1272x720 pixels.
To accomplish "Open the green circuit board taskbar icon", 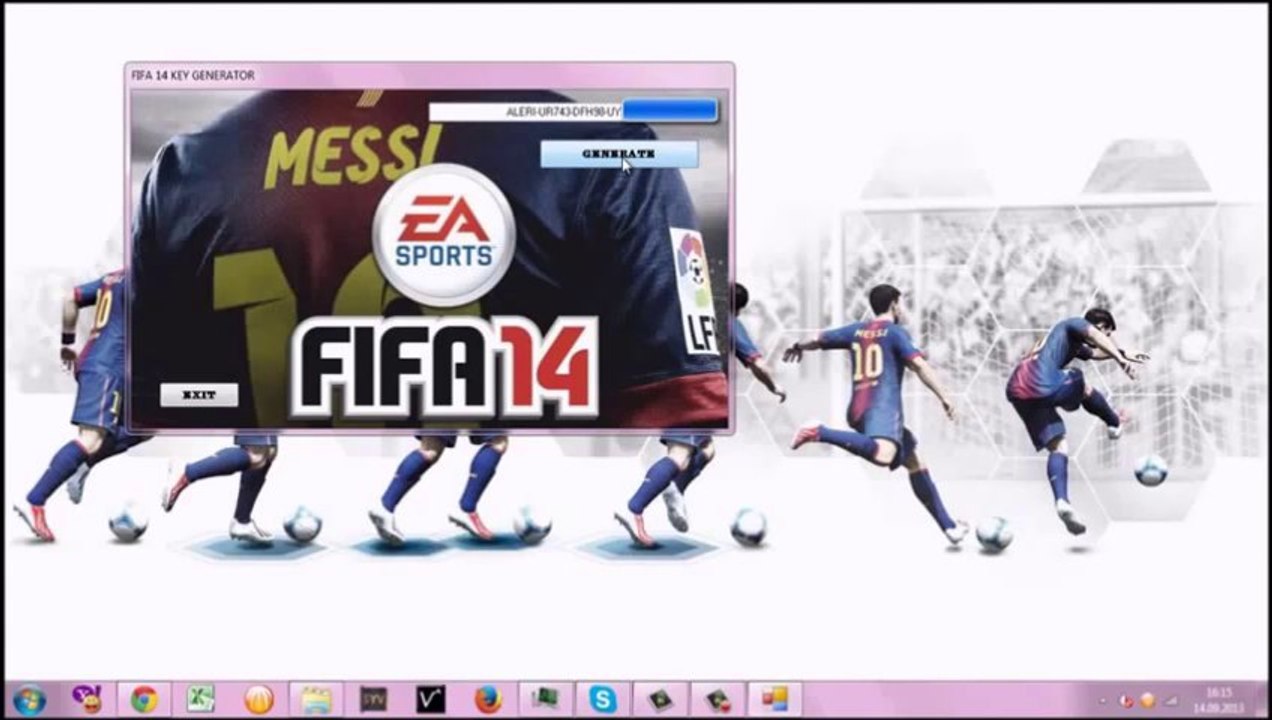I will 545,699.
